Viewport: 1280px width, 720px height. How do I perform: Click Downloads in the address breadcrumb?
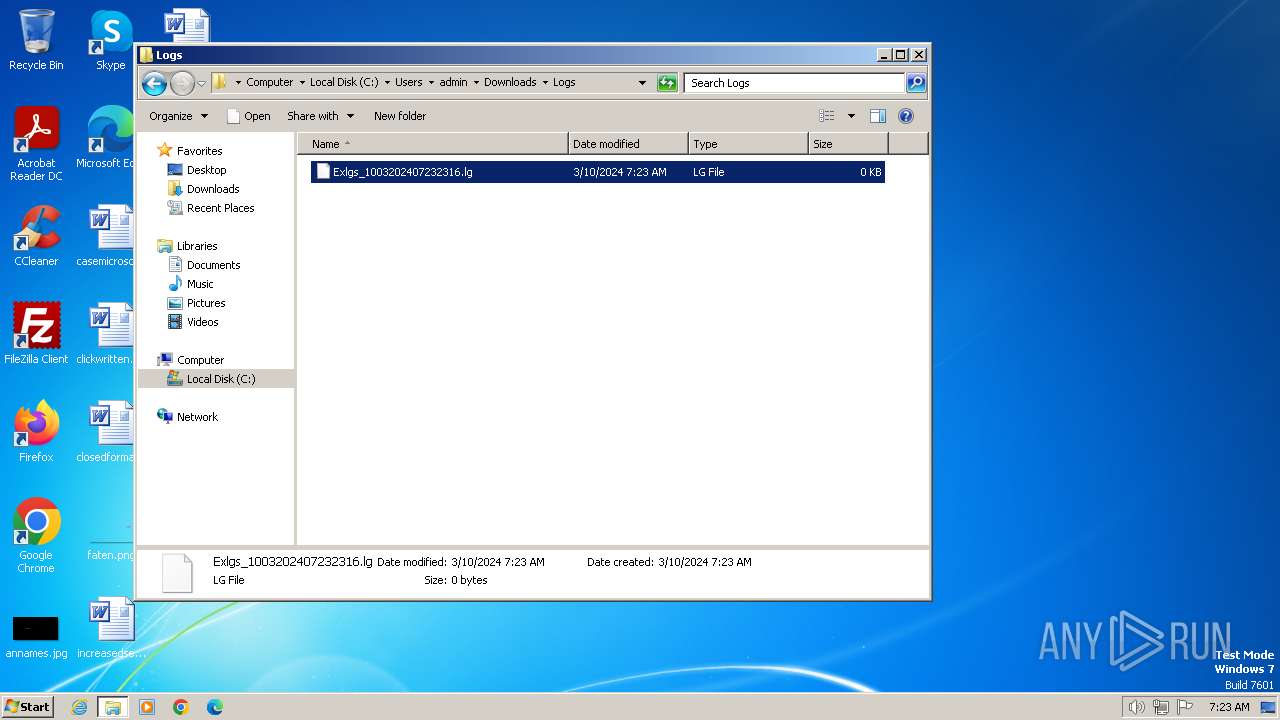[x=510, y=83]
